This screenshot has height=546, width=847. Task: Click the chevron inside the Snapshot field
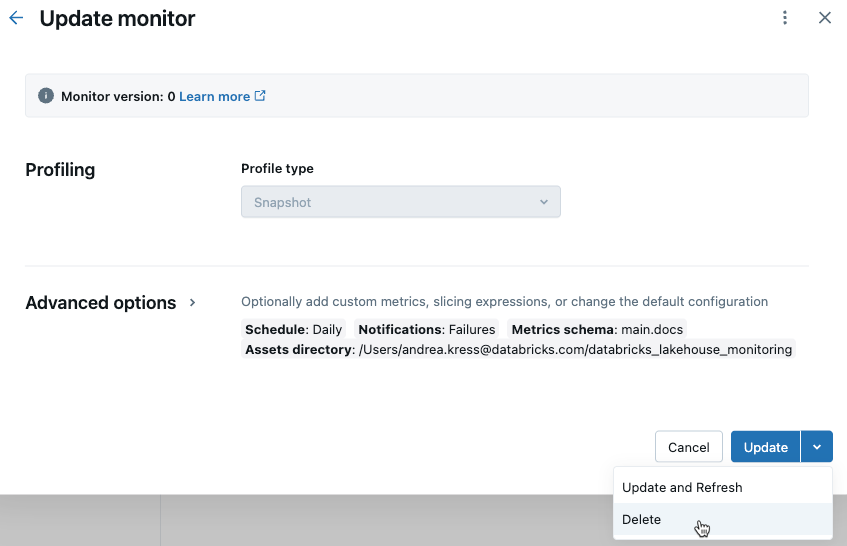pos(544,202)
